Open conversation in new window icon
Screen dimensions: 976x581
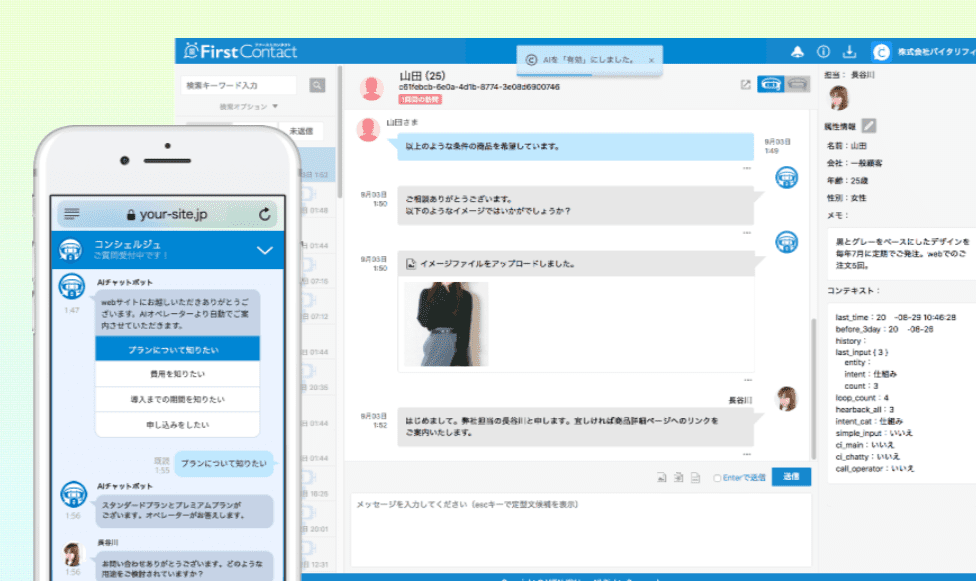pyautogui.click(x=745, y=84)
